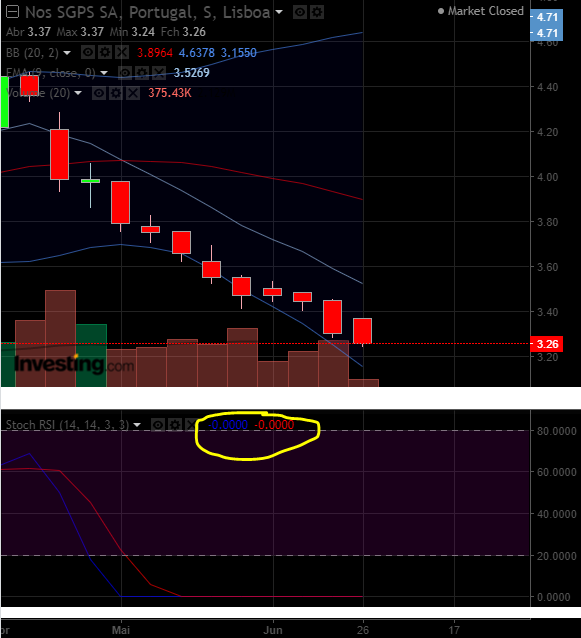
Task: Click the Volume value 375.43K
Action: pos(170,93)
